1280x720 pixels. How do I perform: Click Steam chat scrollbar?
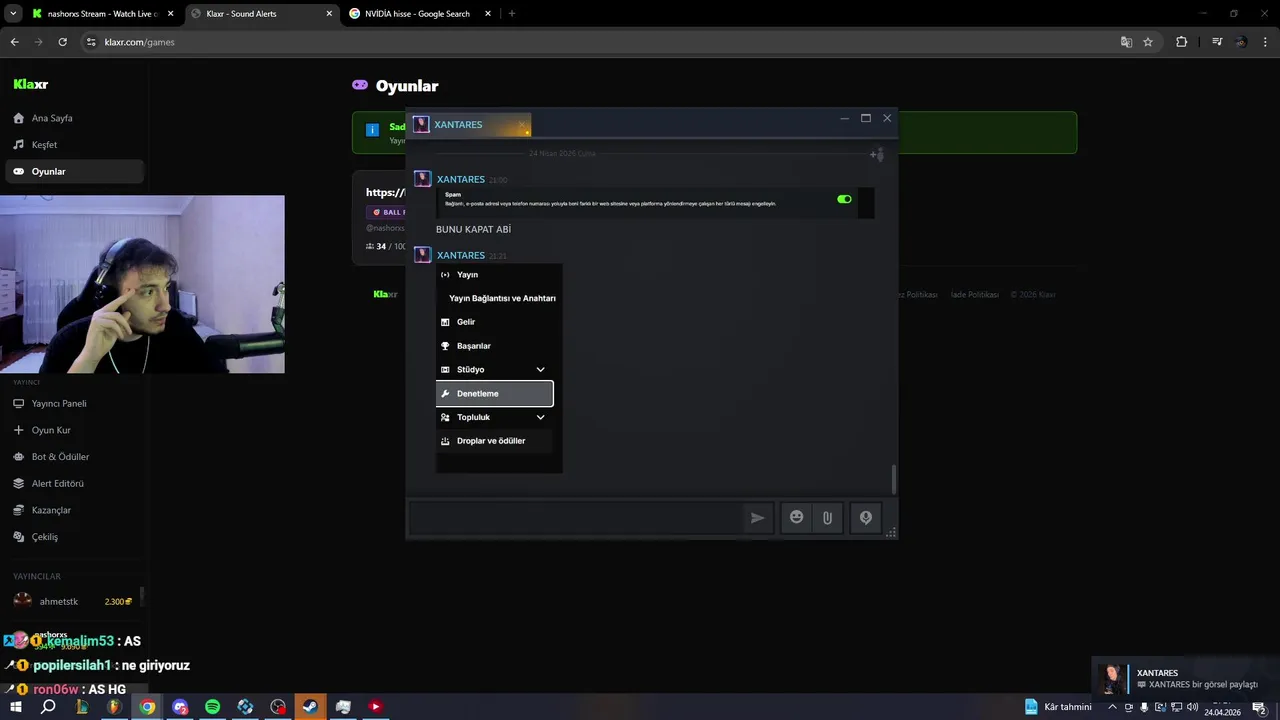(893, 480)
